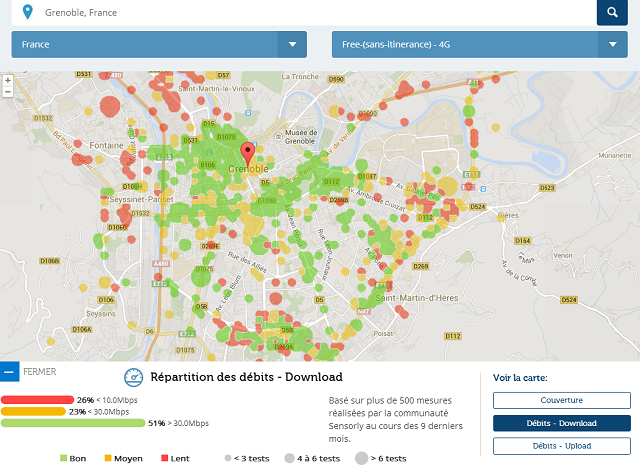Click the green 51% speed bar

(x=72, y=423)
